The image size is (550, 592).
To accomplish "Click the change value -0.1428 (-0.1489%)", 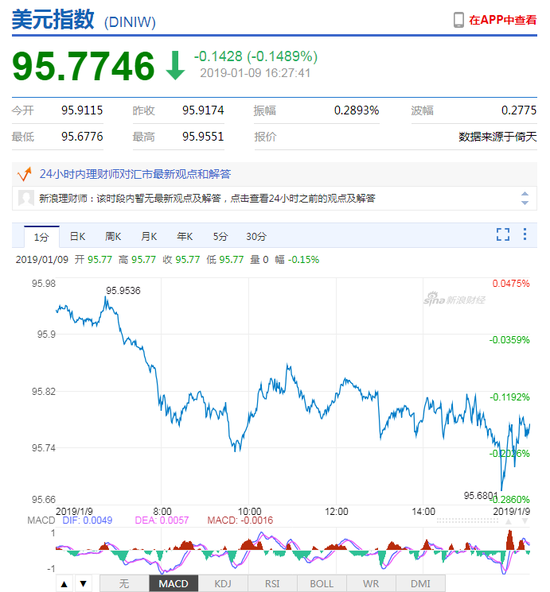I will pos(256,57).
